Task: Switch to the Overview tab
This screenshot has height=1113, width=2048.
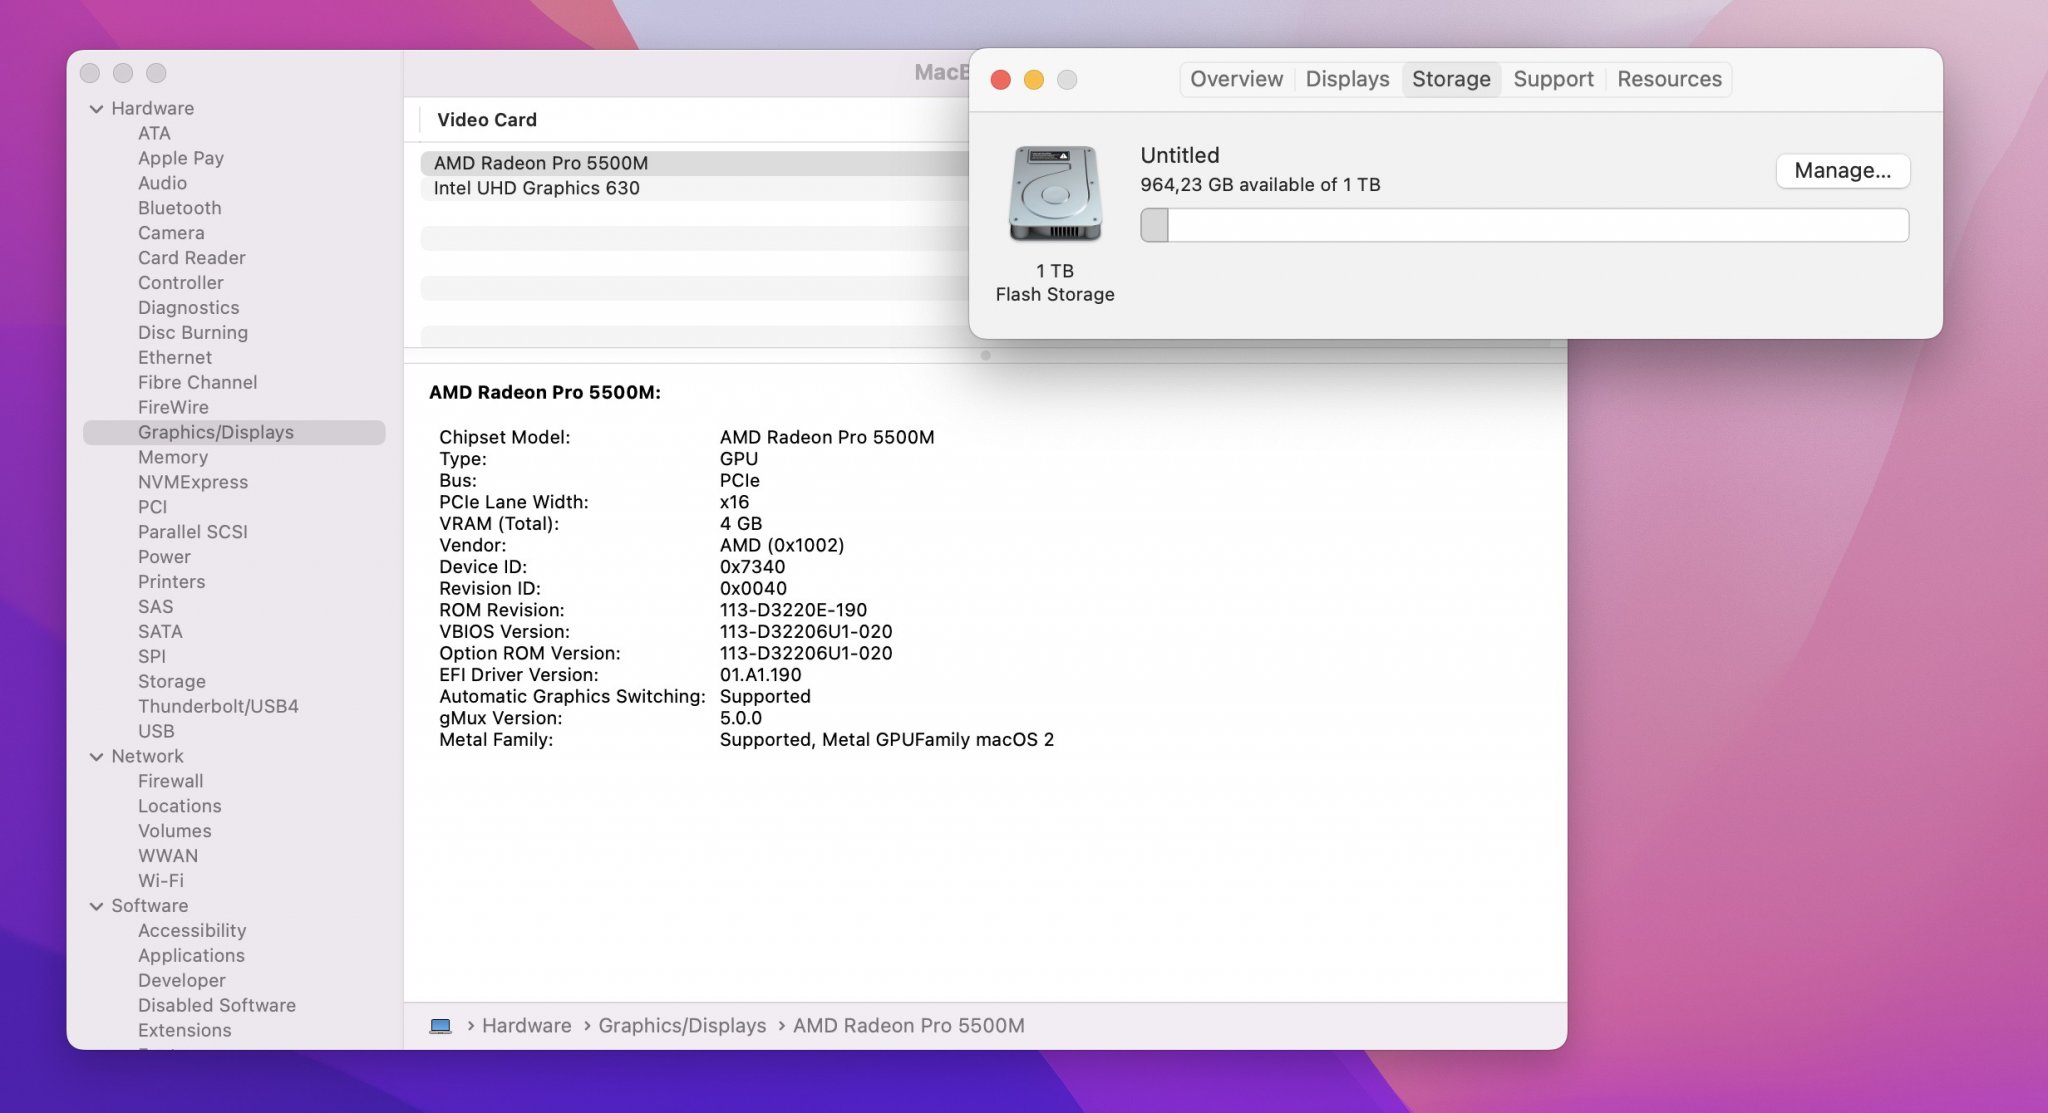Action: (x=1236, y=79)
